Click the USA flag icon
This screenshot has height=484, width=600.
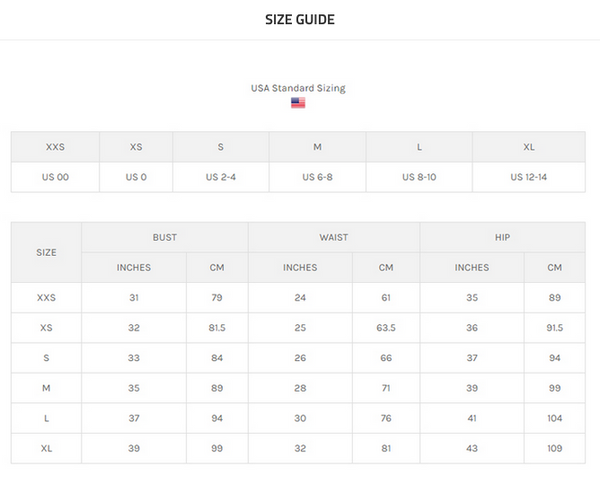(x=298, y=103)
